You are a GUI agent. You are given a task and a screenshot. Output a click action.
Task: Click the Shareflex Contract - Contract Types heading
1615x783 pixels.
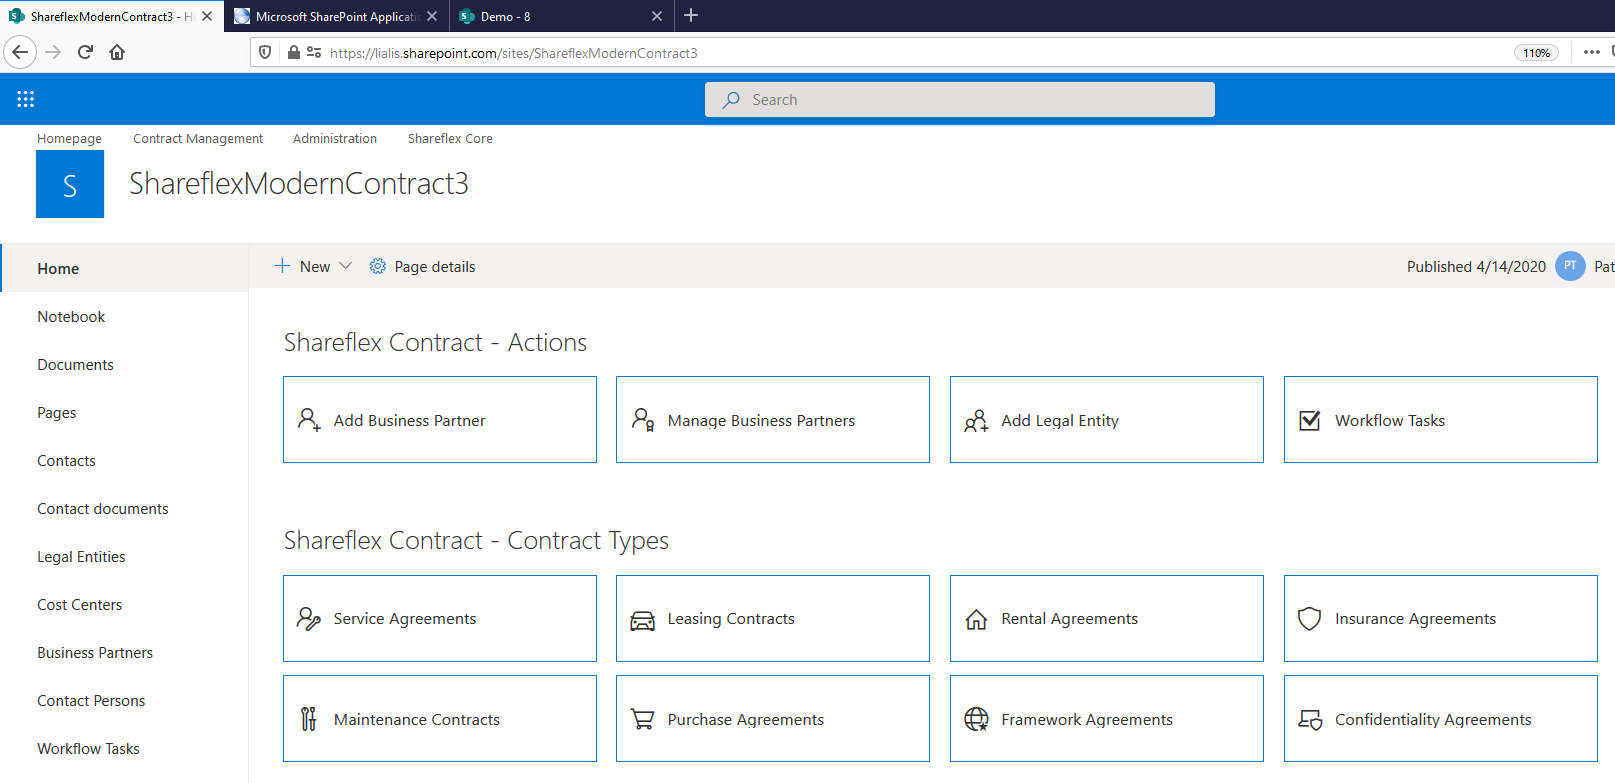click(x=476, y=541)
